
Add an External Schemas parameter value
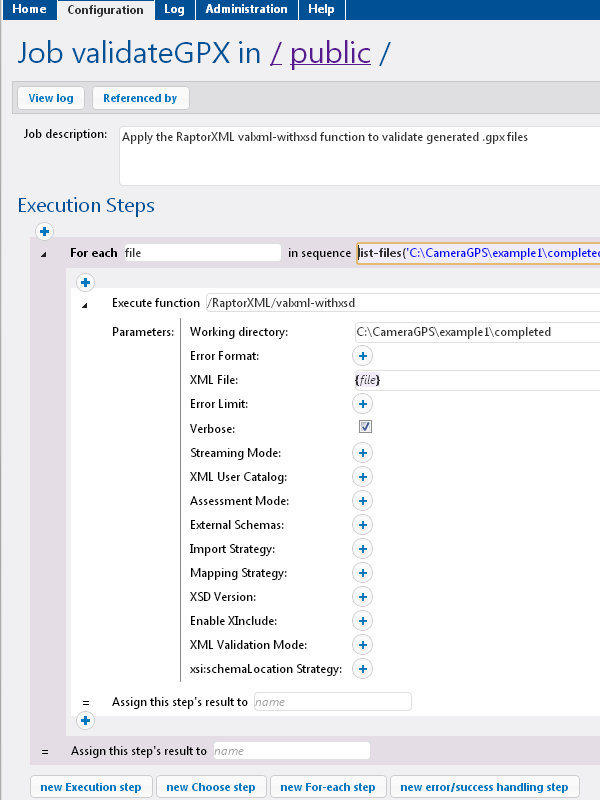coord(363,525)
